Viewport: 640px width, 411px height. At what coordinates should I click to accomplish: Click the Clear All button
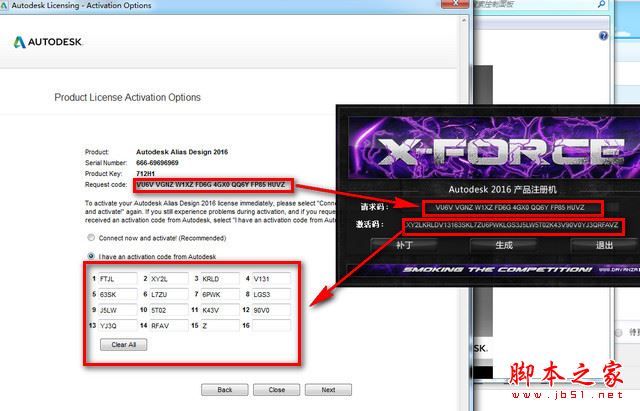pos(124,344)
